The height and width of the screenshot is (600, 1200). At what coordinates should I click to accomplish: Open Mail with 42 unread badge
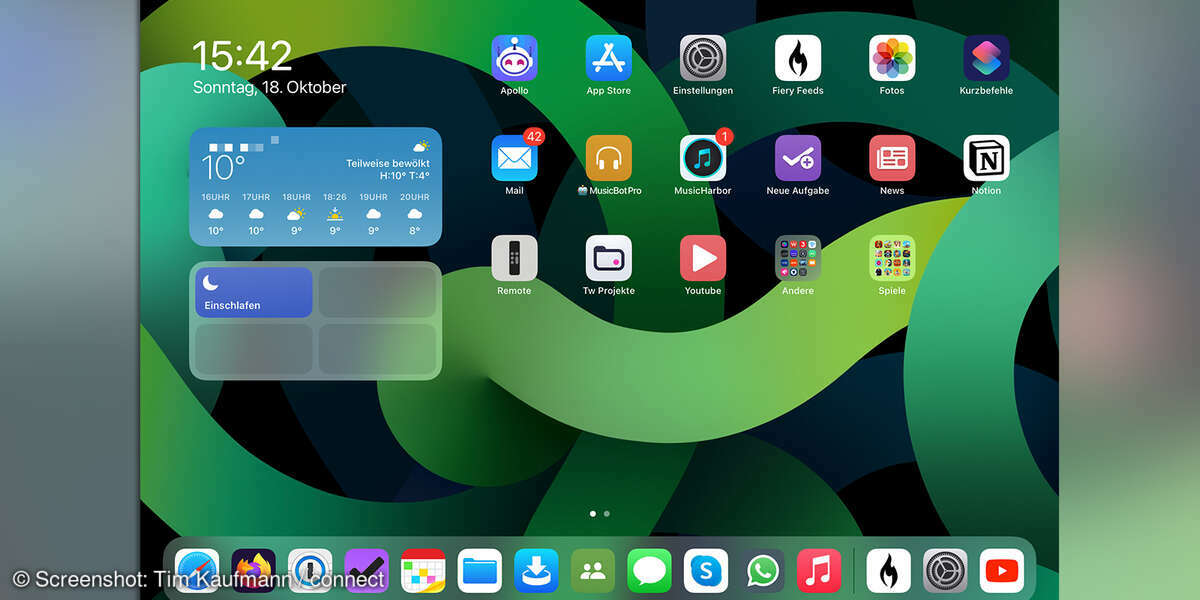(x=514, y=158)
